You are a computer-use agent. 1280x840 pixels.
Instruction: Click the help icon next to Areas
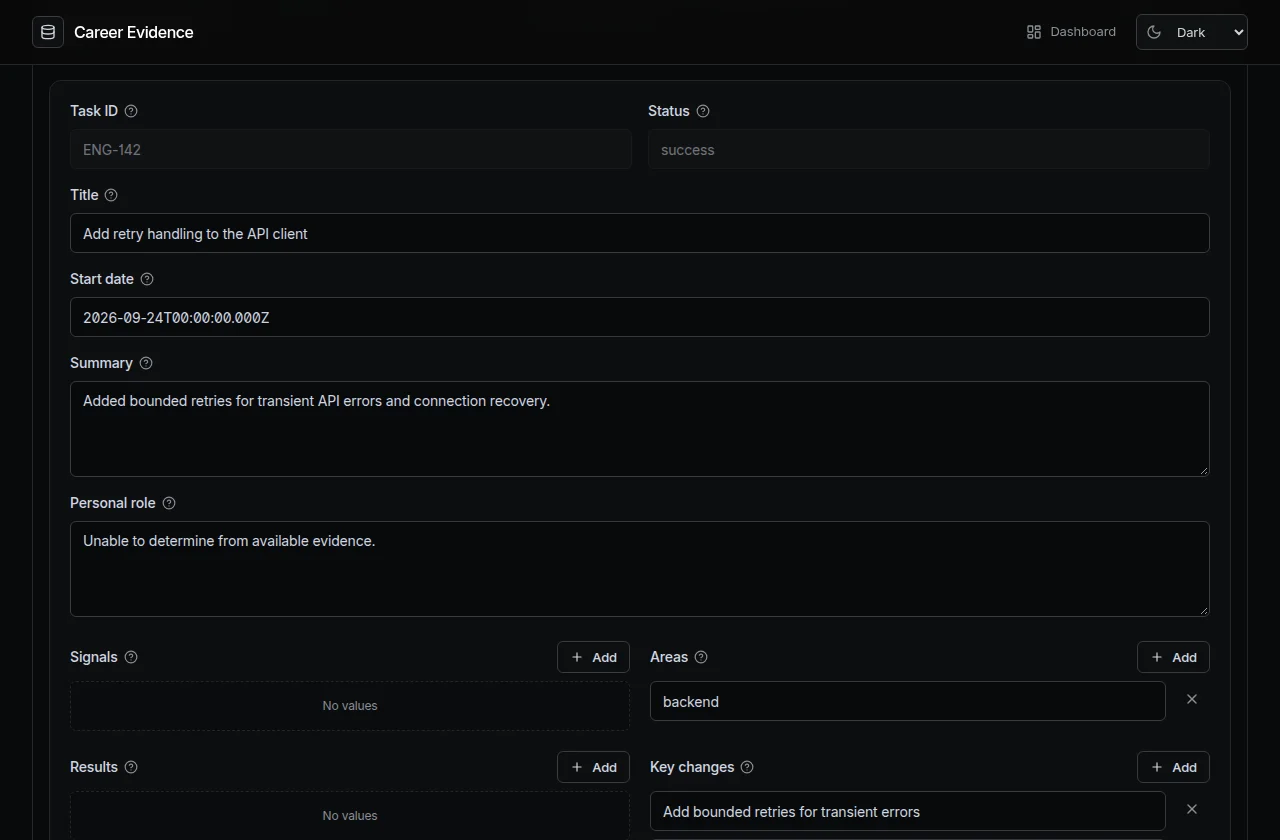tap(701, 657)
